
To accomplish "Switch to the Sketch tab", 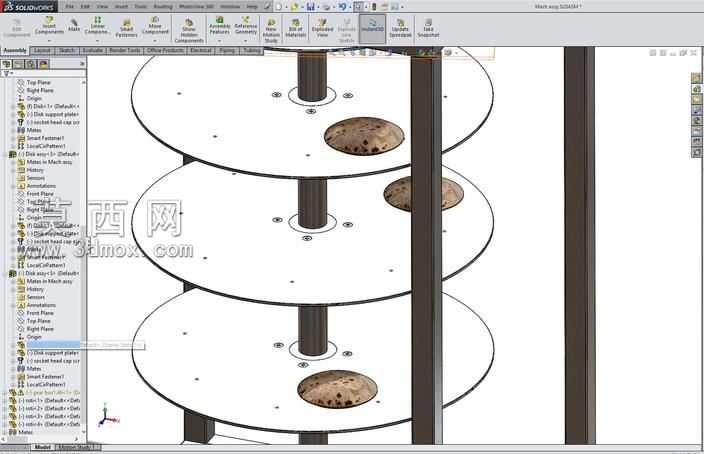I will pos(66,50).
